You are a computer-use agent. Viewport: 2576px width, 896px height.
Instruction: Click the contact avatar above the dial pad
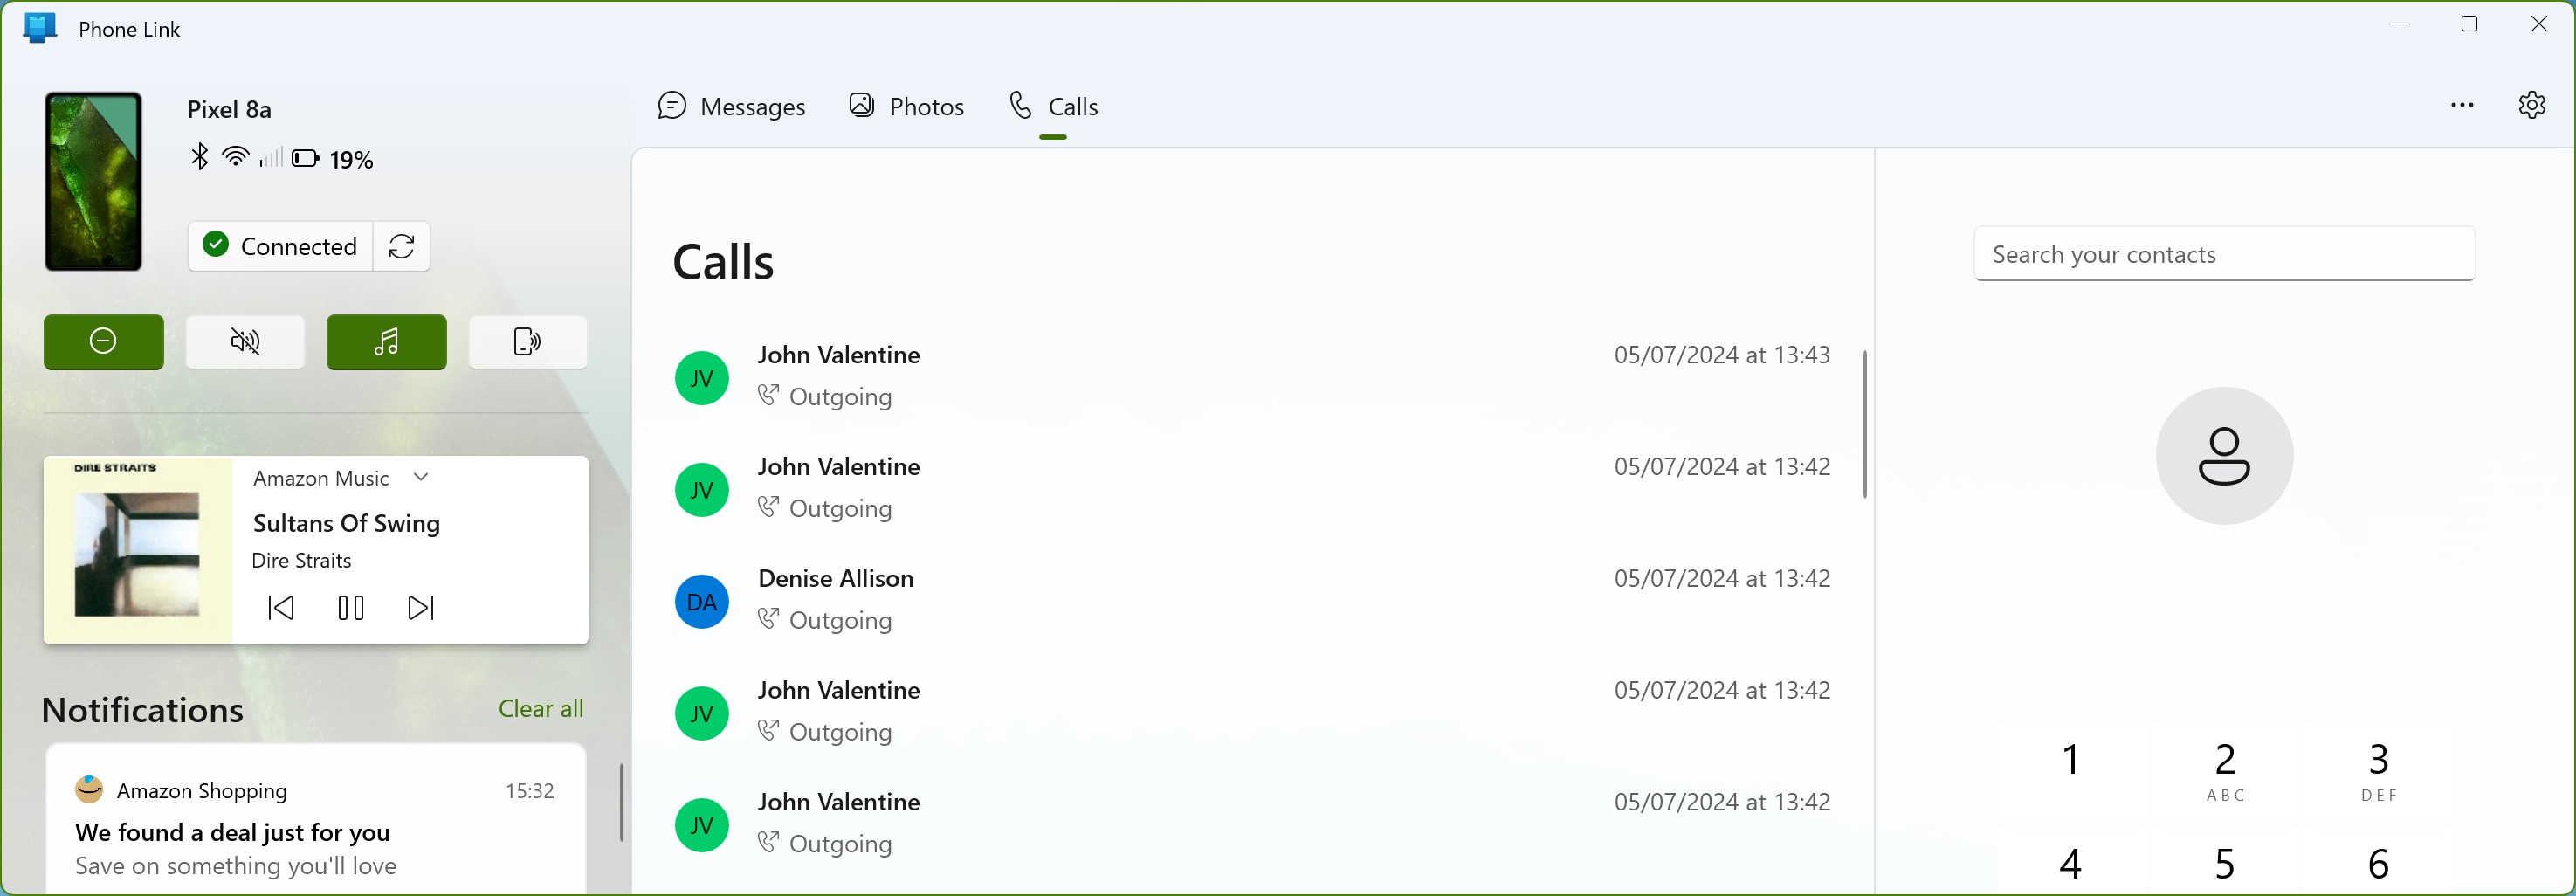click(2224, 455)
